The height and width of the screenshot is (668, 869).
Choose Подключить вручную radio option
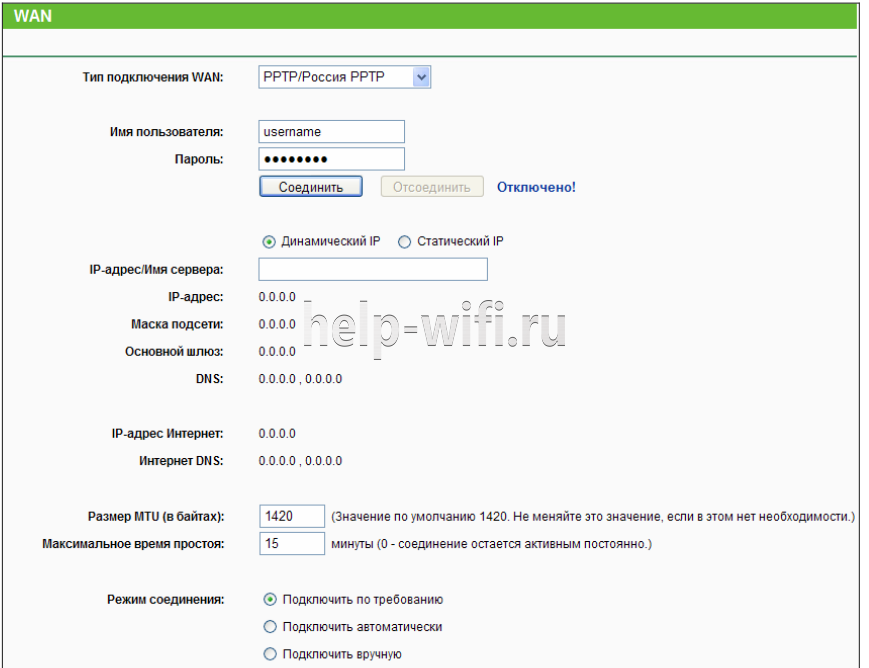269,654
